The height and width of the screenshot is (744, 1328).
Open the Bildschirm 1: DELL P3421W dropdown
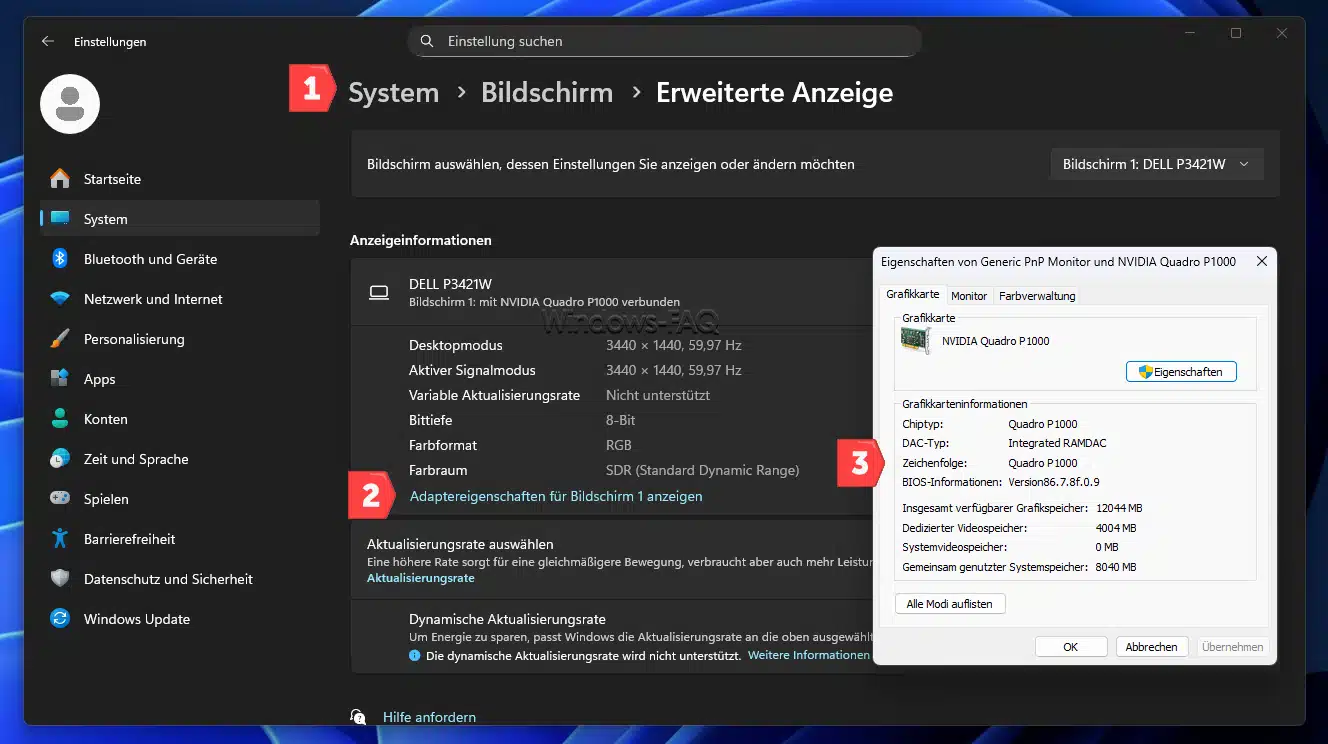click(1156, 164)
